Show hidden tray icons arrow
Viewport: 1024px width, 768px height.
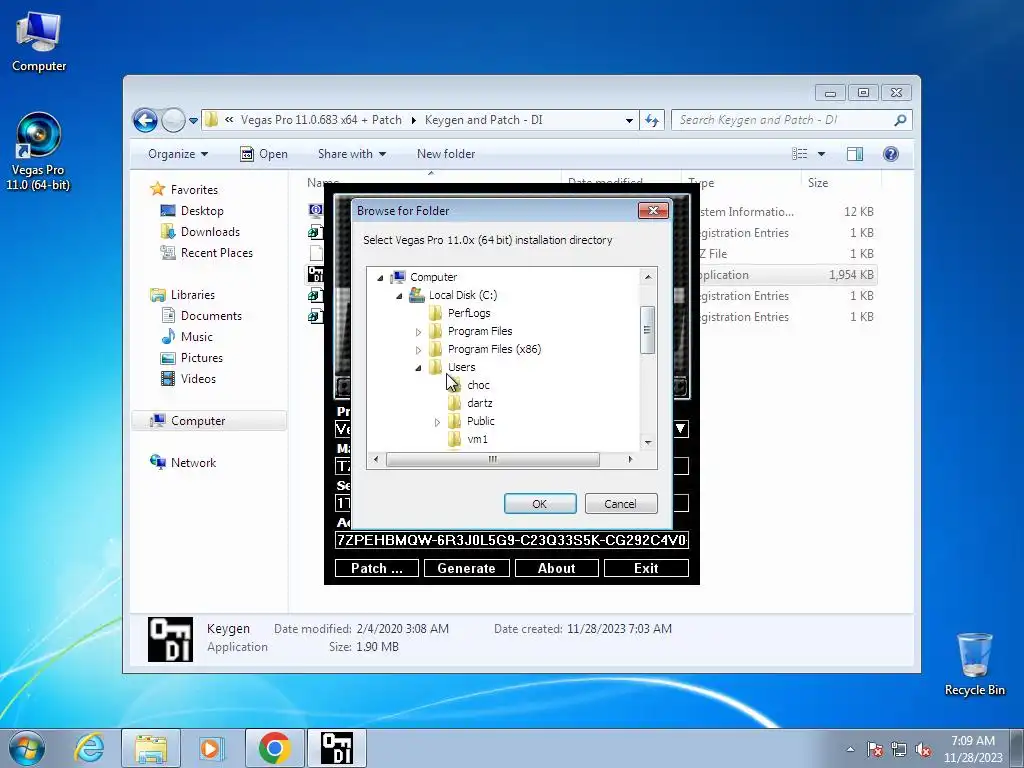(850, 749)
